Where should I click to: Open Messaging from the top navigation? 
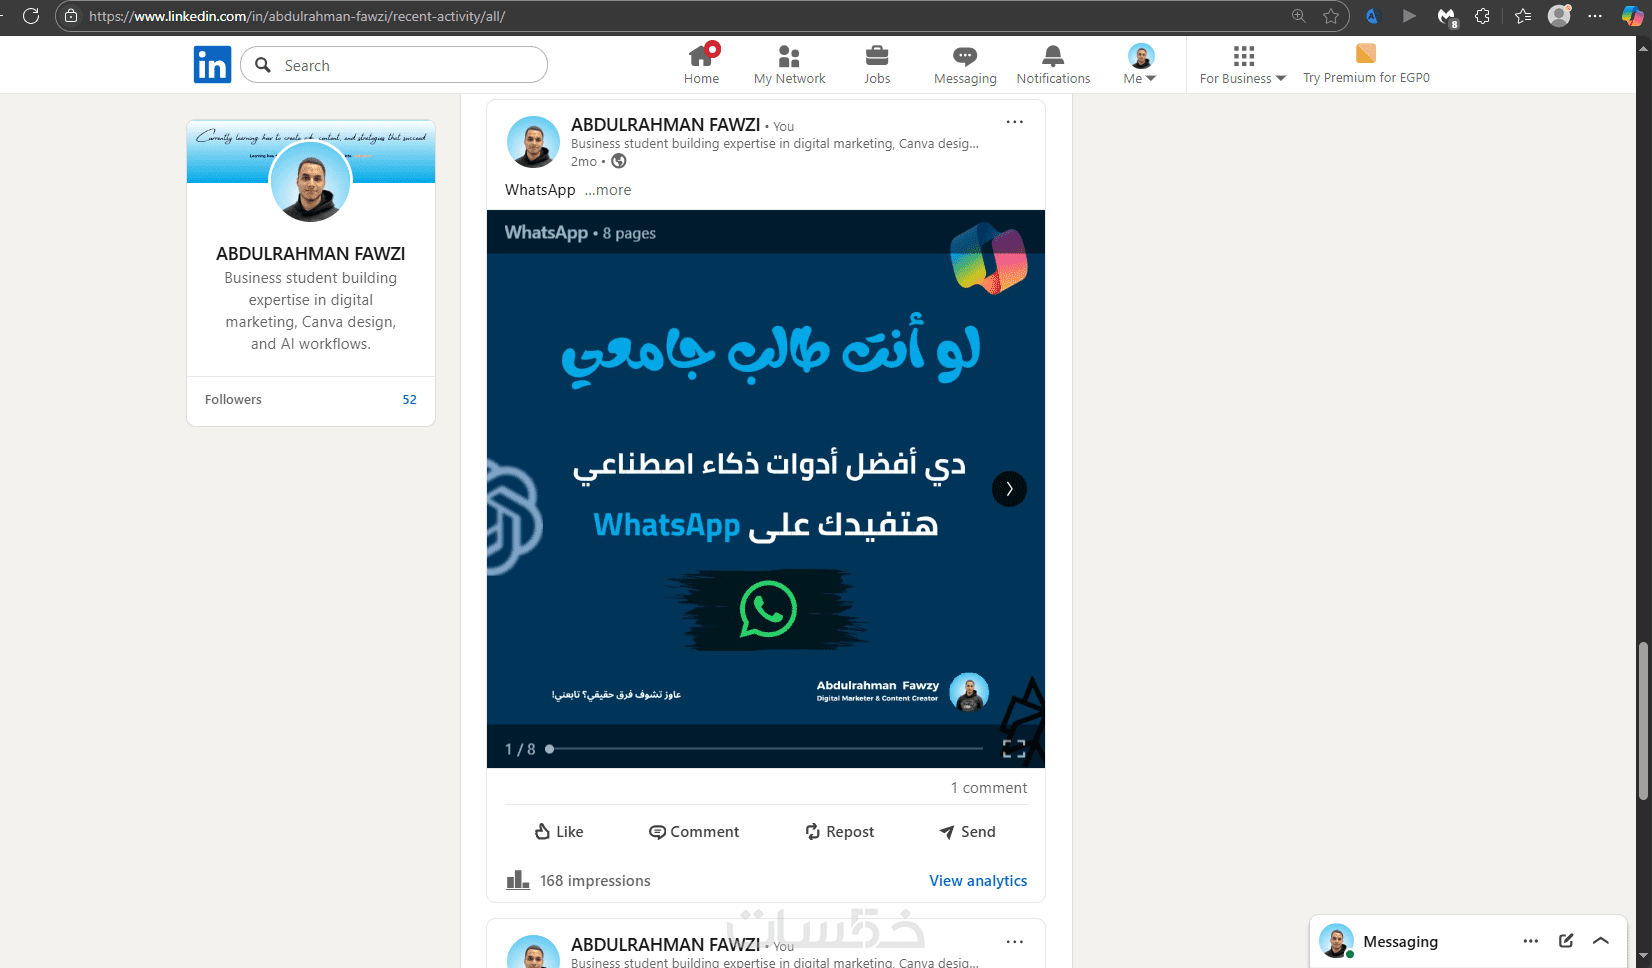click(x=965, y=64)
